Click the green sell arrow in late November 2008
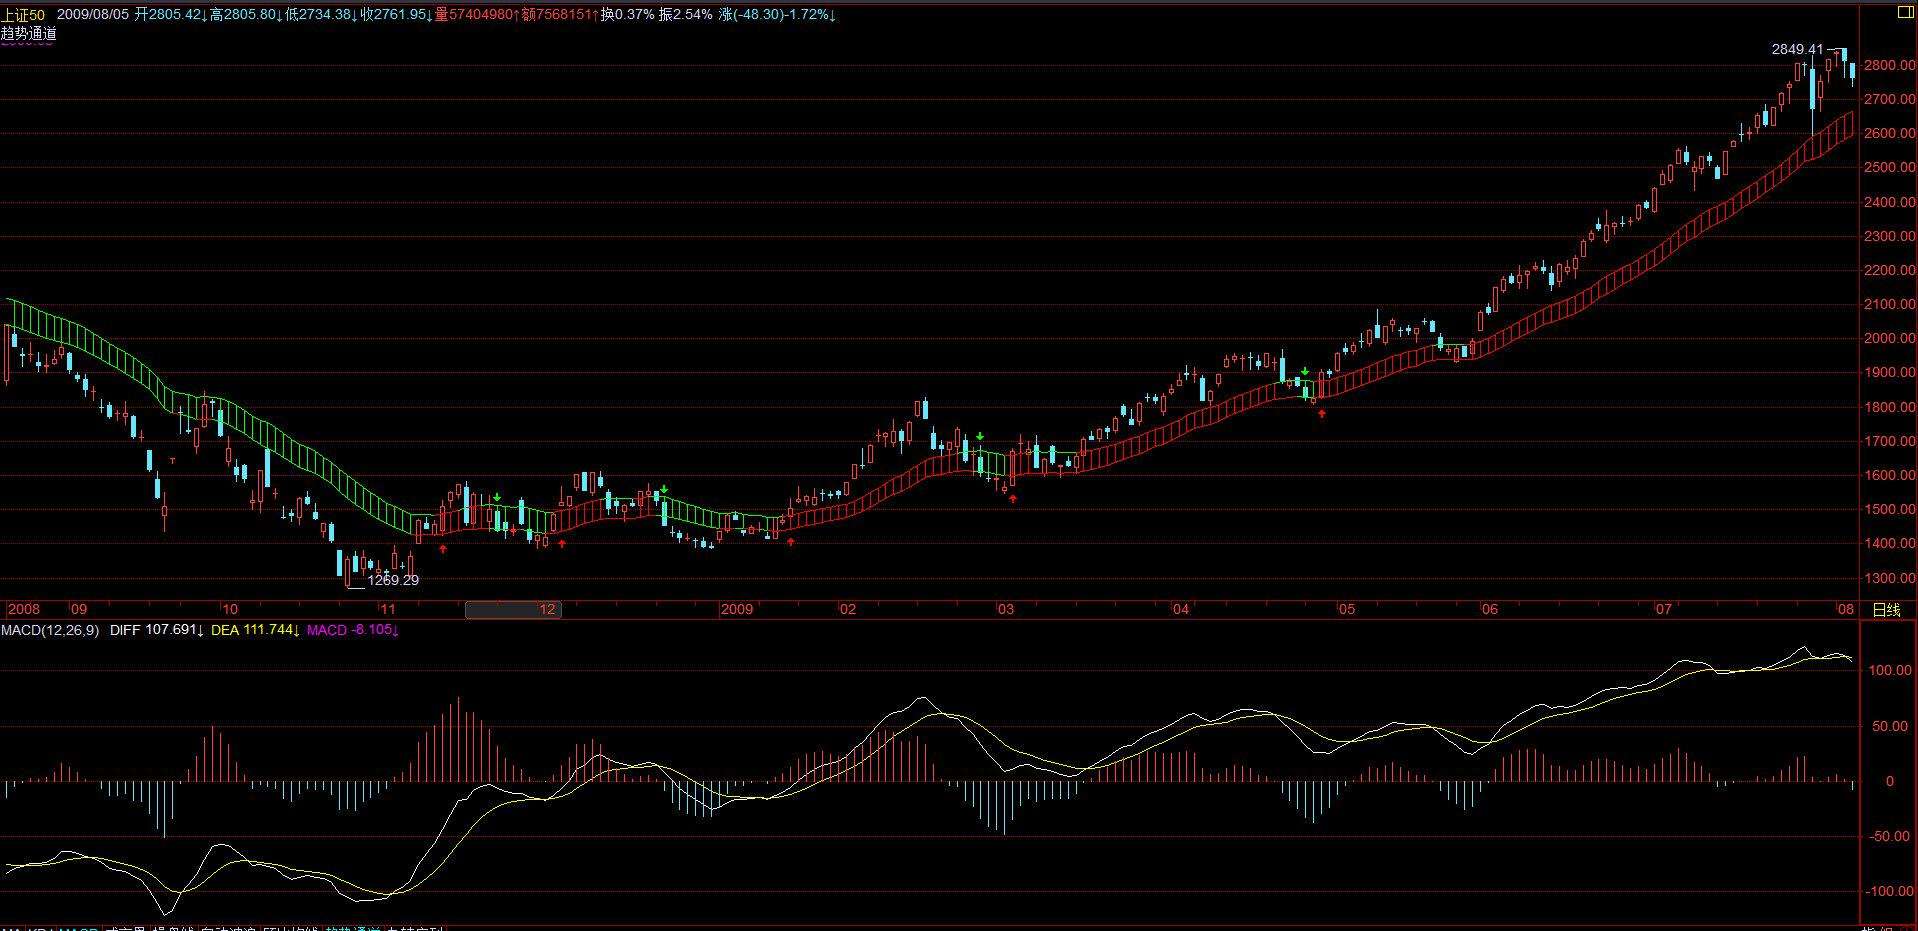The height and width of the screenshot is (931, 1918). 496,498
